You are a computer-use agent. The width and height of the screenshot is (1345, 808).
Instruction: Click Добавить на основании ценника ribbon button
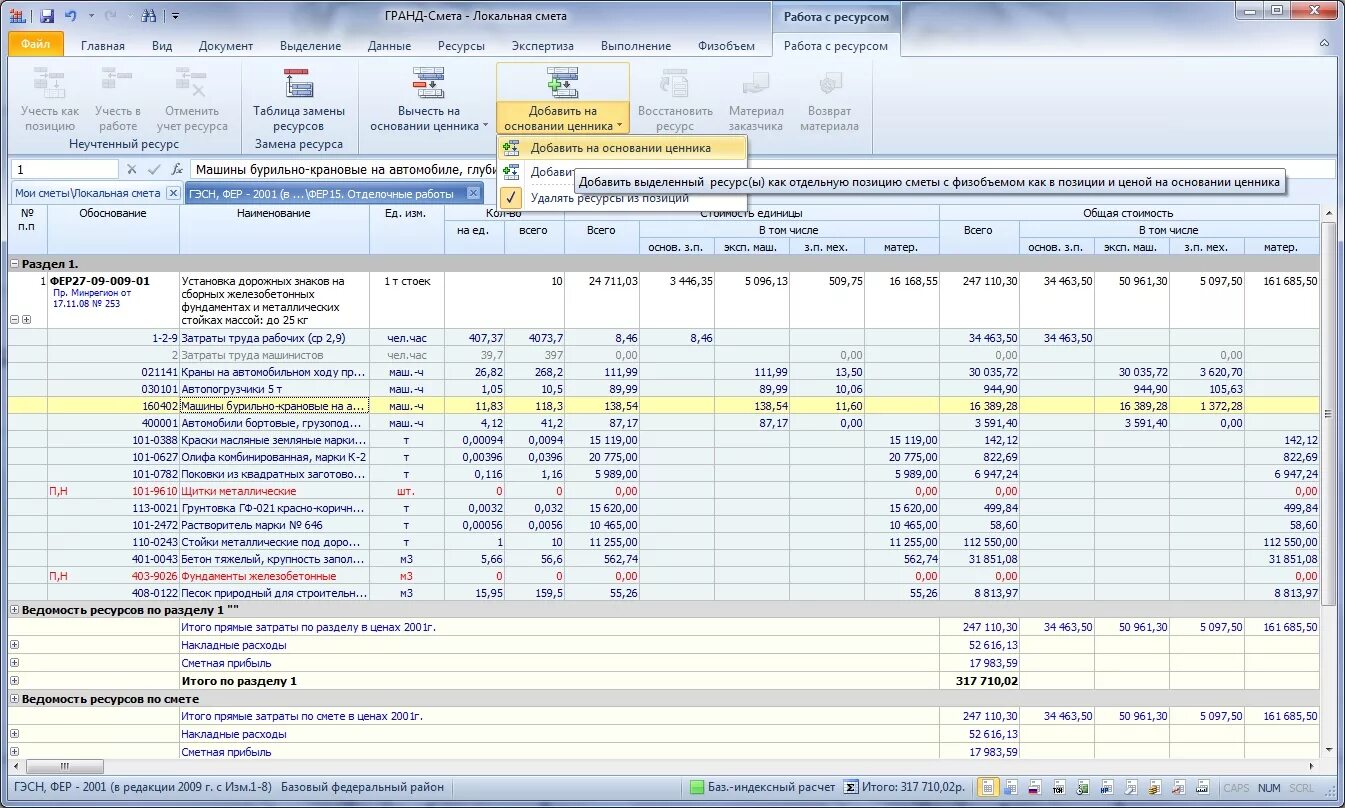pos(563,100)
